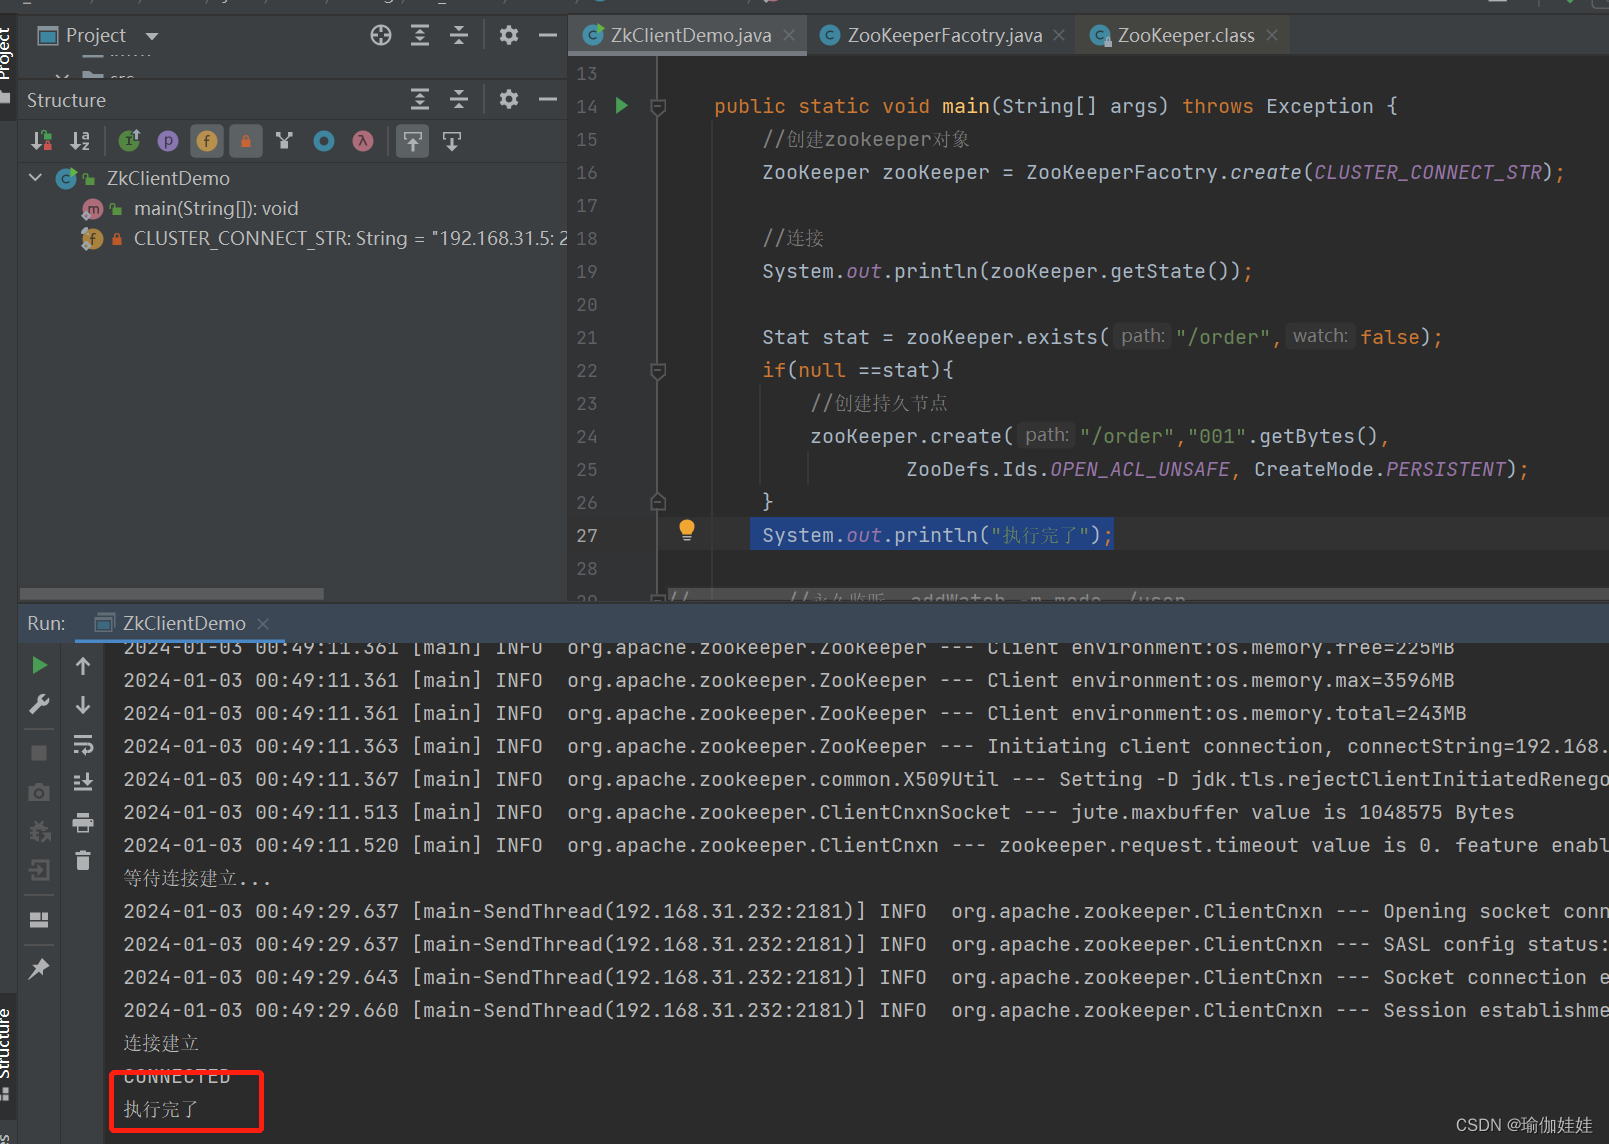1609x1144 pixels.
Task: Collapse all in Structure panel
Action: [x=459, y=99]
